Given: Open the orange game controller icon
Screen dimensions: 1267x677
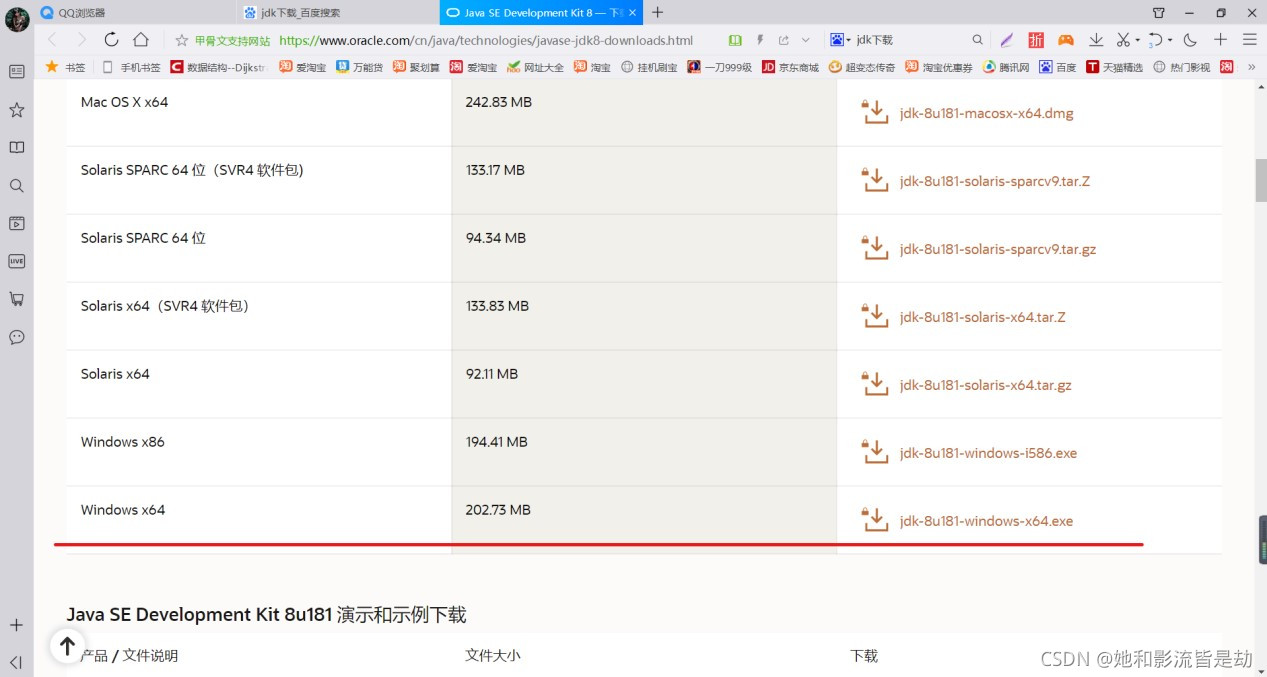Looking at the screenshot, I should pos(1066,40).
